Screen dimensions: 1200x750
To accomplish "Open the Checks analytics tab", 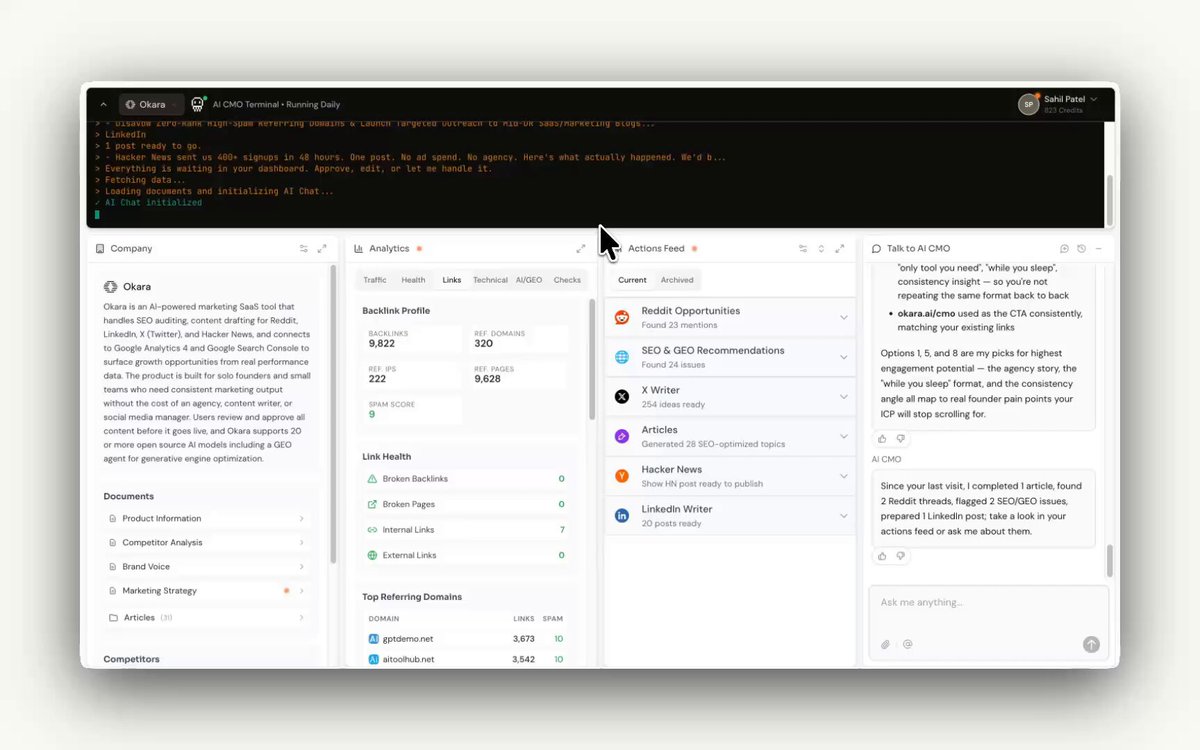I will pyautogui.click(x=567, y=280).
